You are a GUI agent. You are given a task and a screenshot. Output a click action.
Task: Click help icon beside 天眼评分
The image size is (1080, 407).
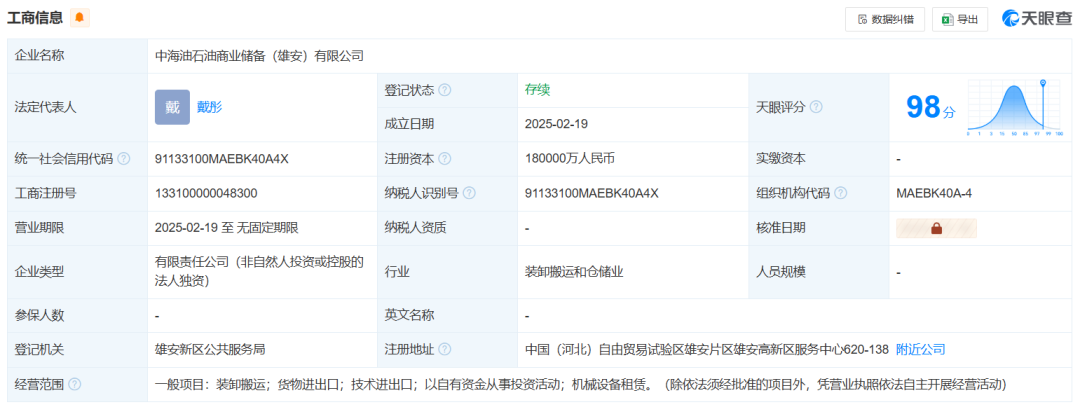coord(816,107)
